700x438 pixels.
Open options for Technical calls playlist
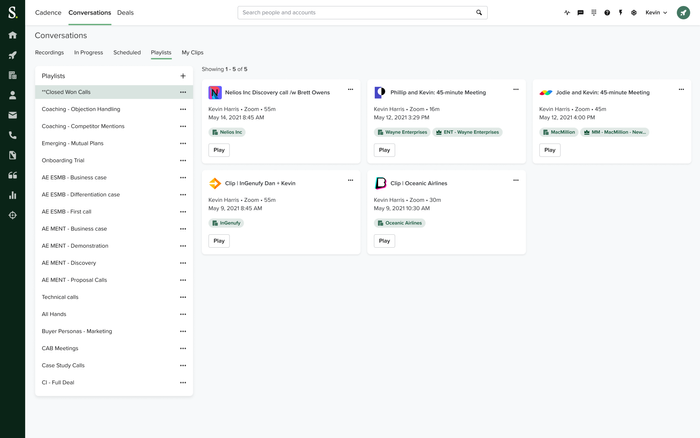[x=183, y=297]
